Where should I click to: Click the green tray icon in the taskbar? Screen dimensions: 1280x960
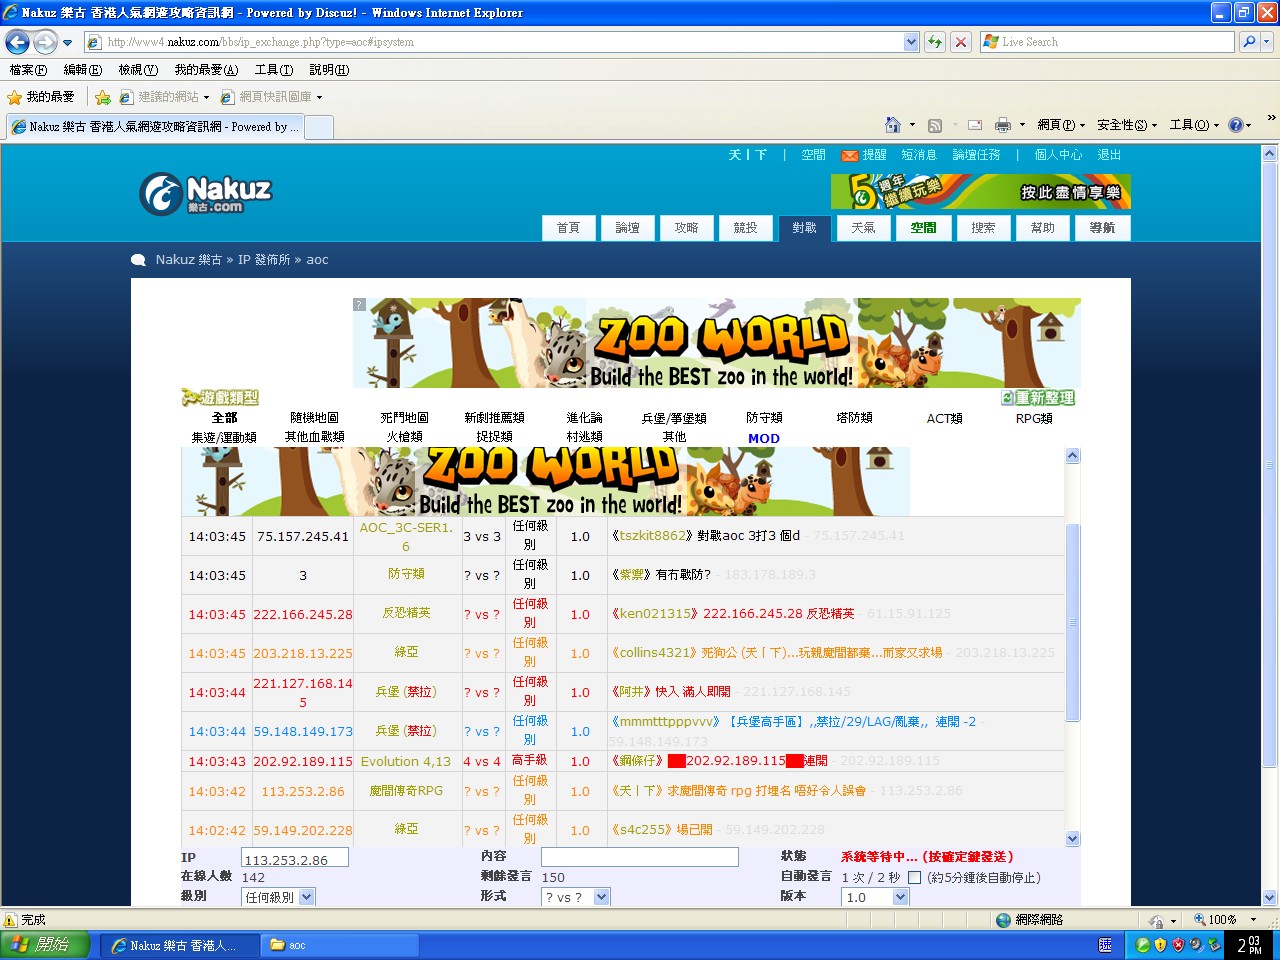point(1143,945)
